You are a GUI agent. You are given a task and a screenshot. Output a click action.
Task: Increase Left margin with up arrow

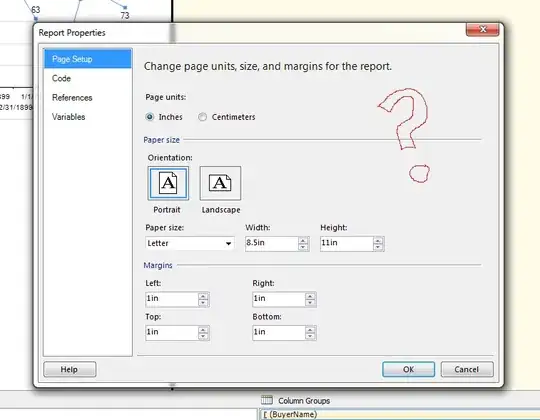tap(203, 296)
